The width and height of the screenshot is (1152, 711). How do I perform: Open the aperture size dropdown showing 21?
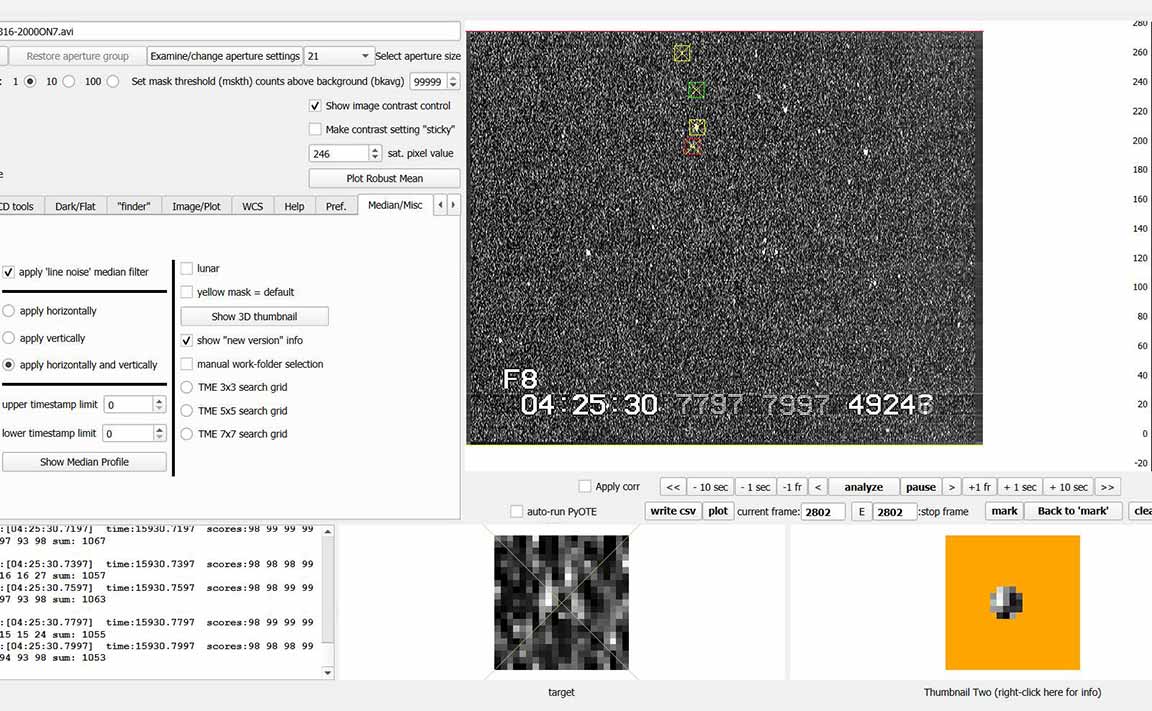point(339,56)
